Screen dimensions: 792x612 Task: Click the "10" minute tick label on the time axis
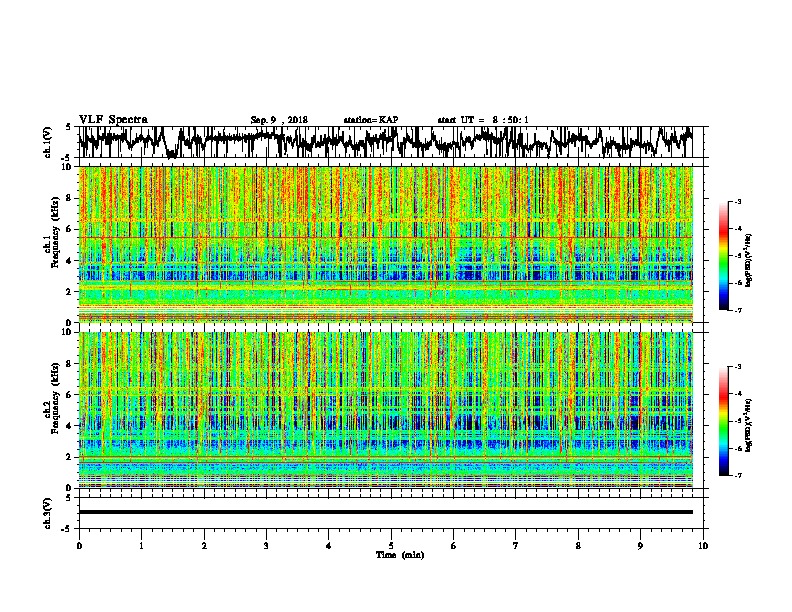(703, 546)
